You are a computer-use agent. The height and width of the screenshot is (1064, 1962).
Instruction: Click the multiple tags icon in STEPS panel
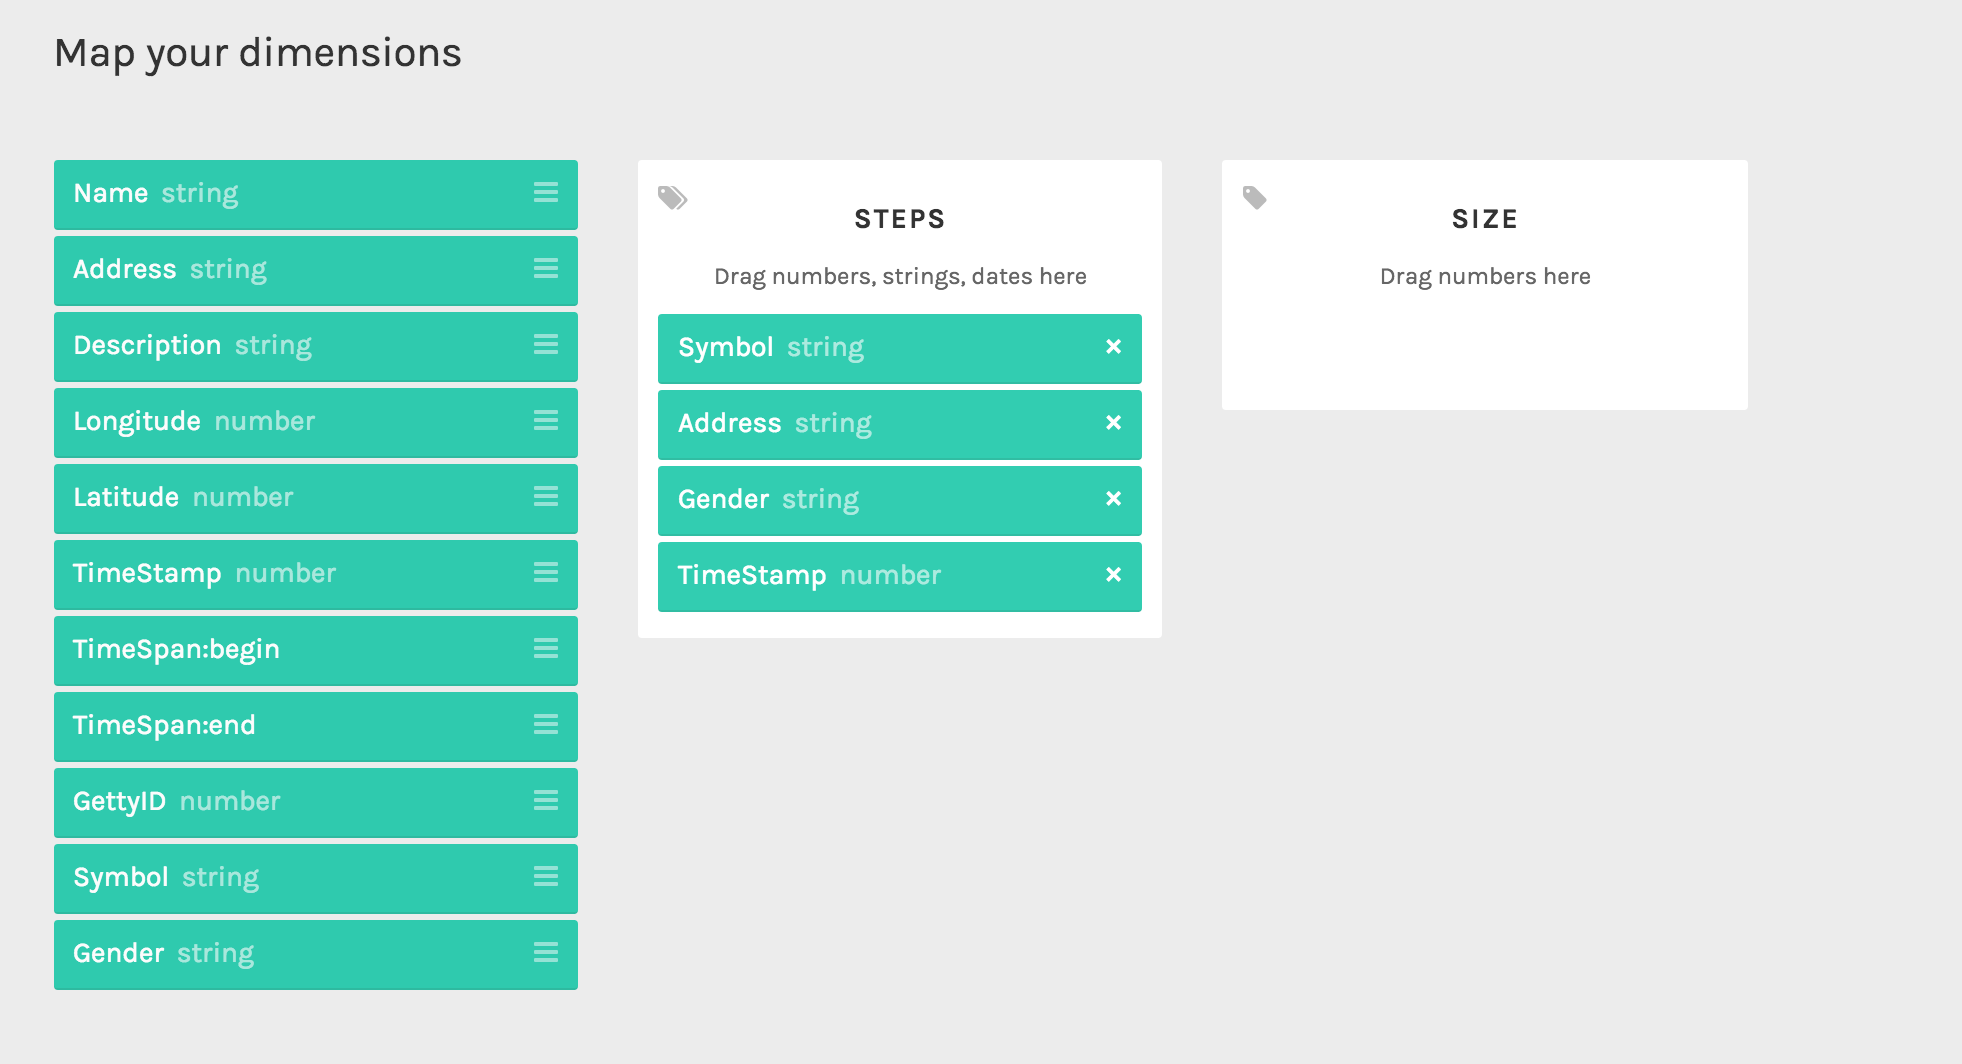tap(672, 197)
